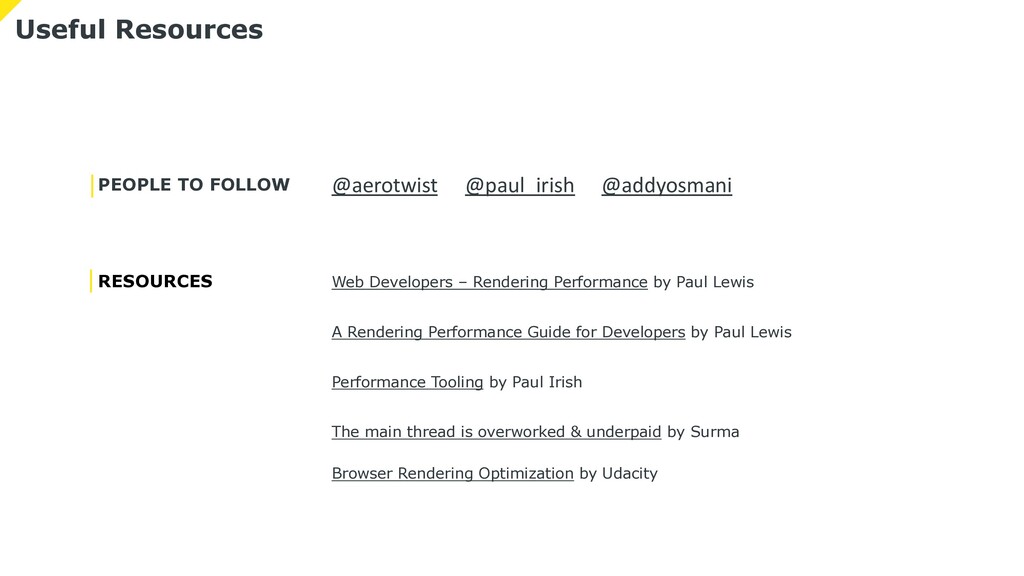Image resolution: width=1024 pixels, height=576 pixels.
Task: Visit the @addyosmani profile link
Action: pos(667,185)
